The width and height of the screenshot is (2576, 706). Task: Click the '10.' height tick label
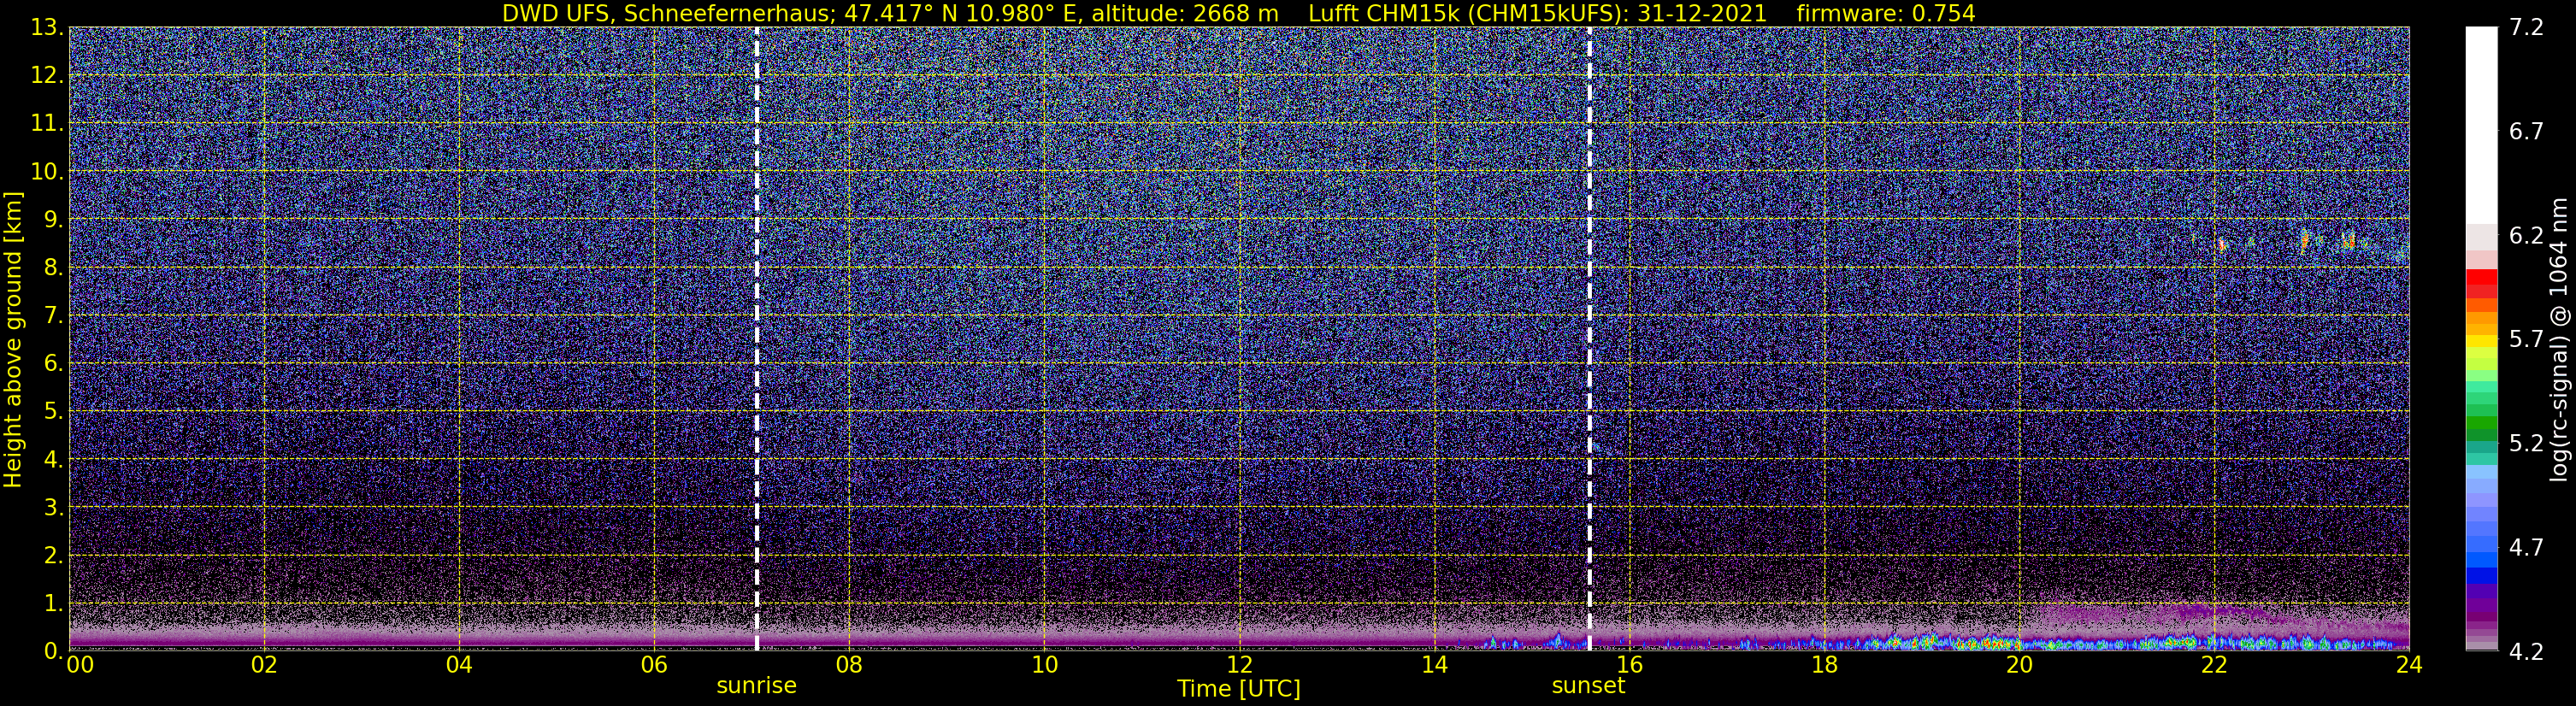tap(47, 172)
